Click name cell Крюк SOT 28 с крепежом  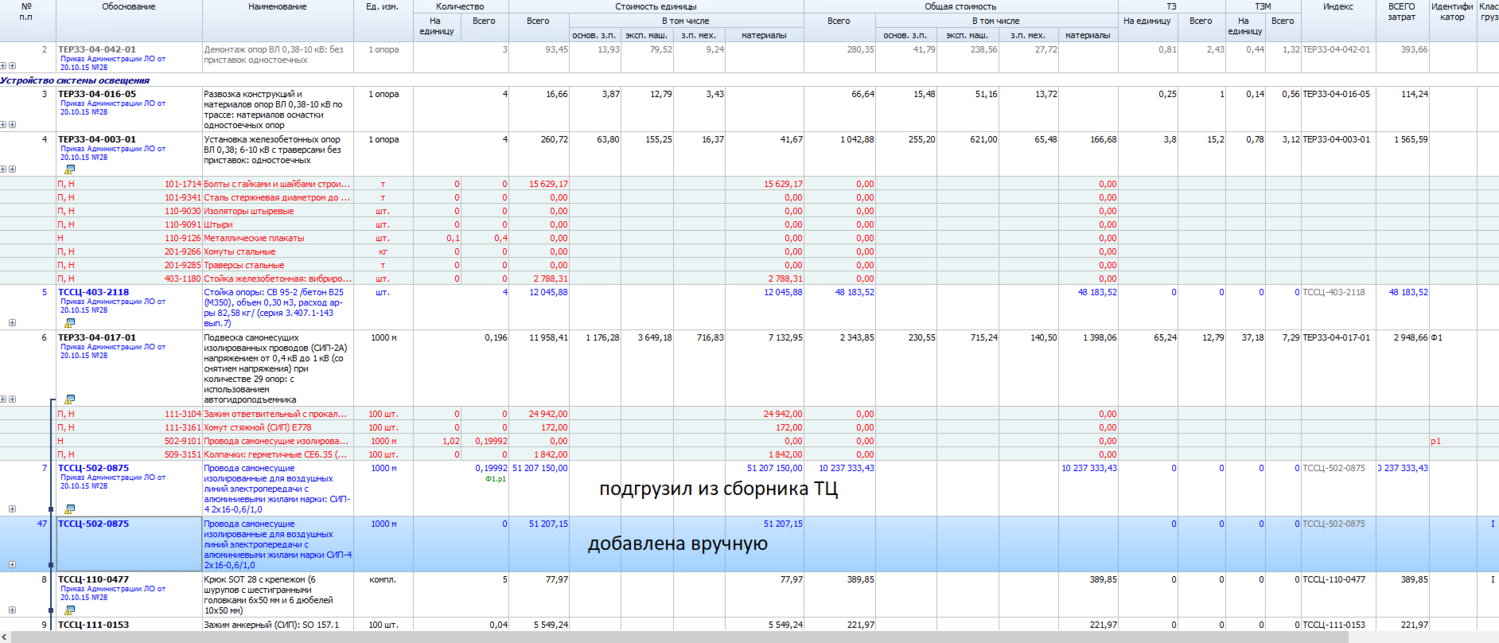coord(277,594)
